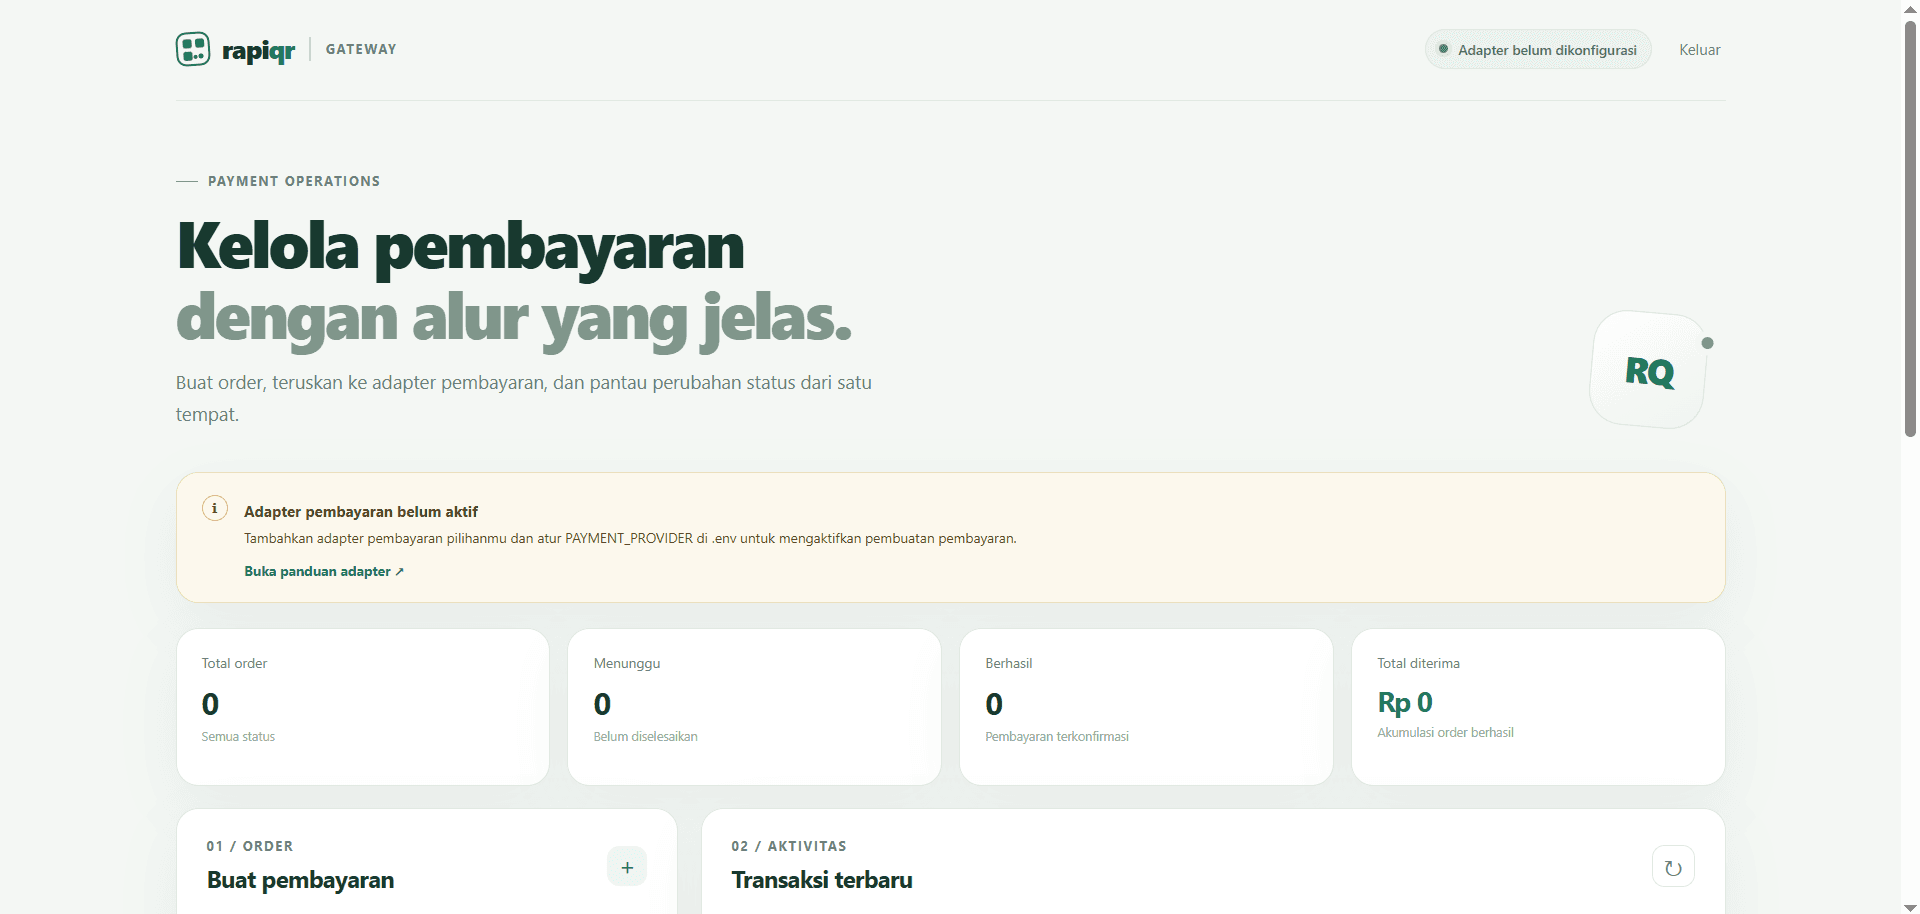Click the rapiqr brand name
Image resolution: width=1920 pixels, height=914 pixels.
coord(258,50)
